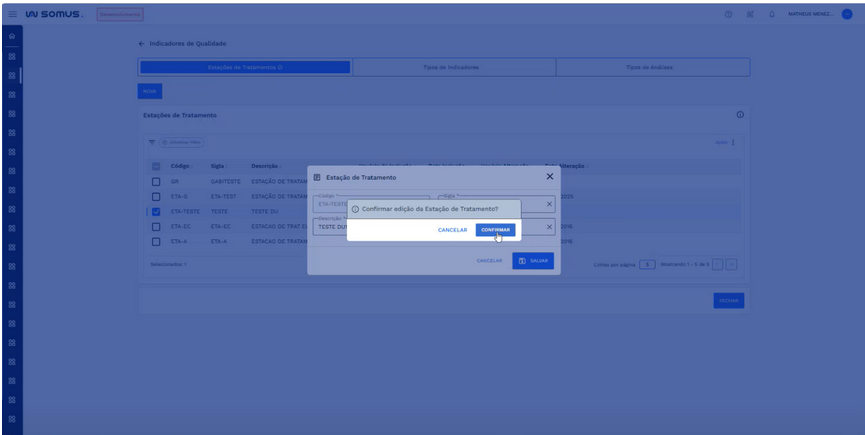Open the hamburger menu at top left
865x435 pixels.
pyautogui.click(x=11, y=14)
